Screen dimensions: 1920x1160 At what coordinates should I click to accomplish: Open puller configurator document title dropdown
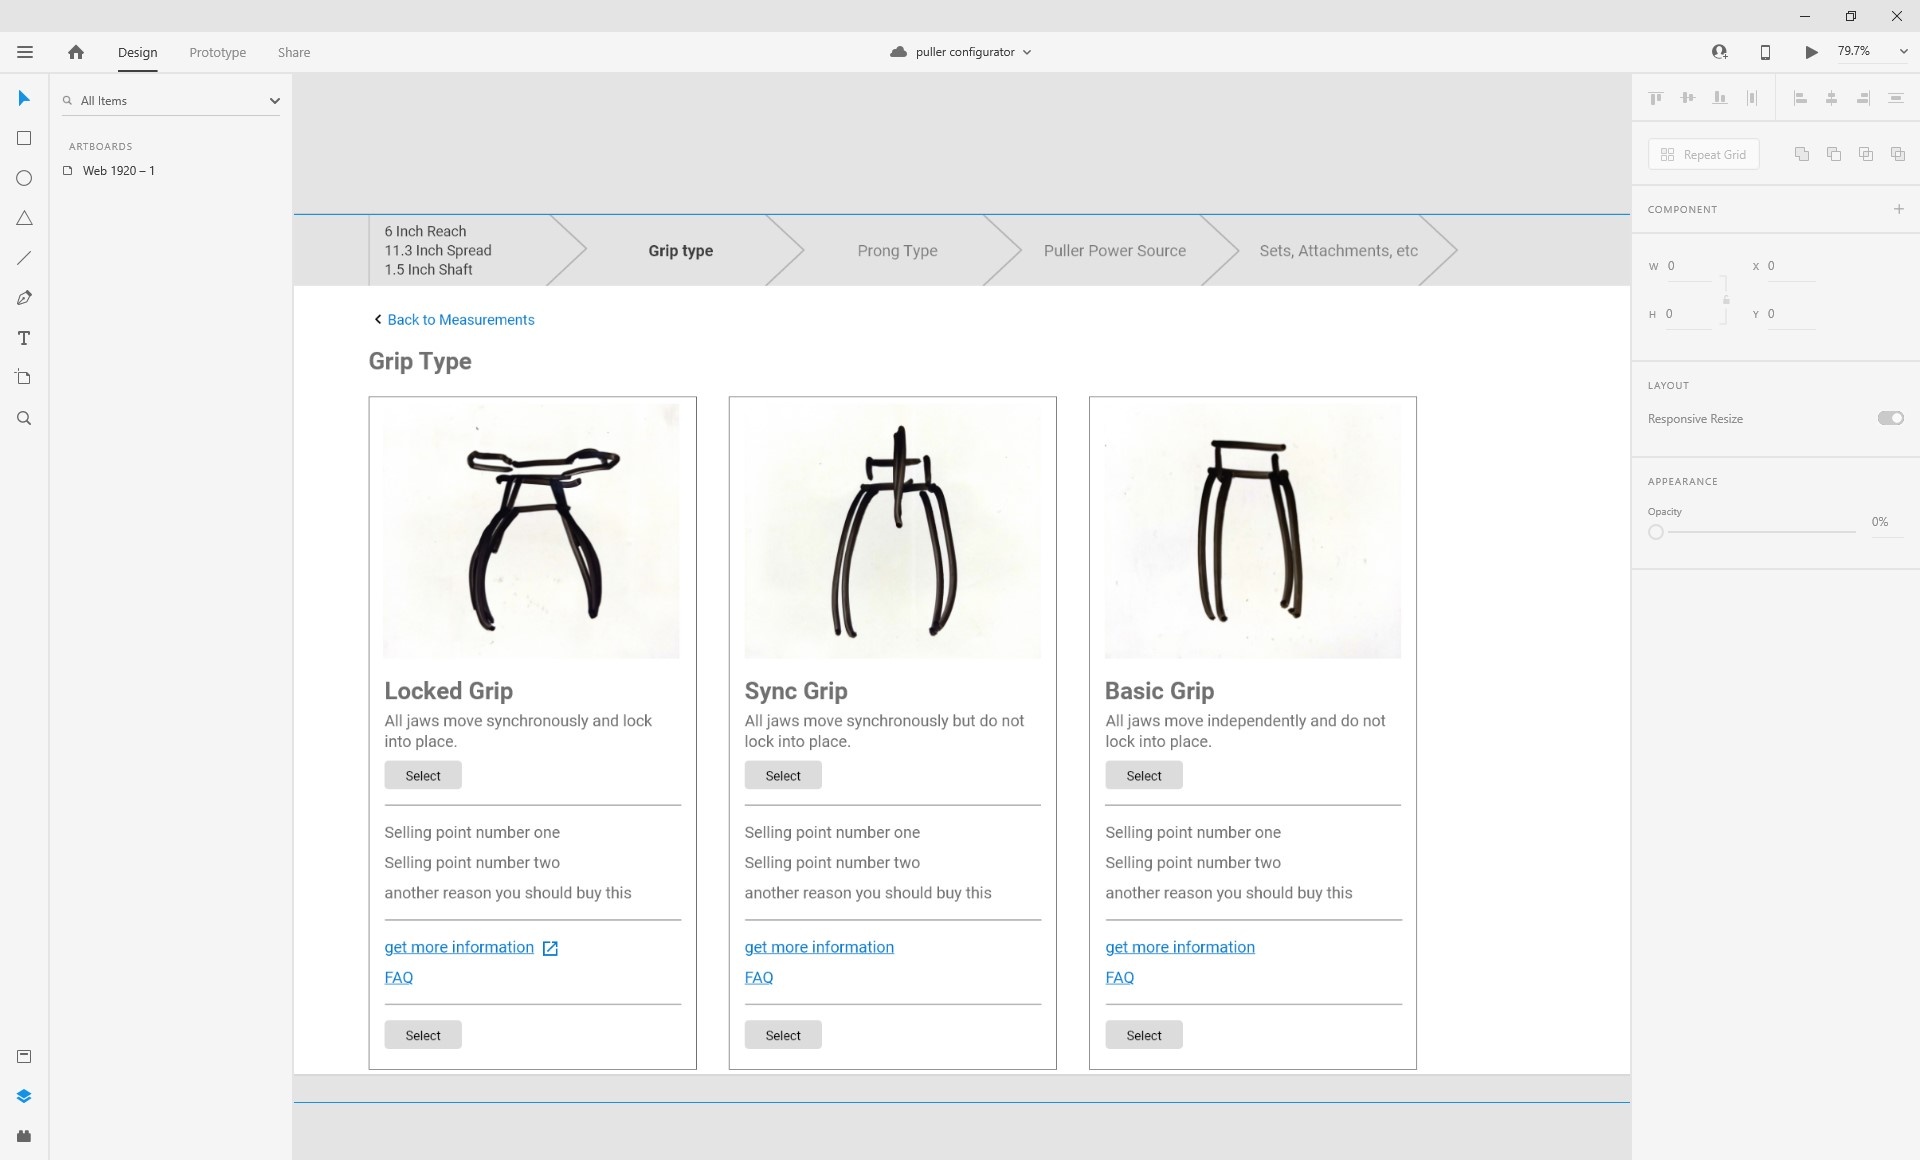pos(1027,52)
